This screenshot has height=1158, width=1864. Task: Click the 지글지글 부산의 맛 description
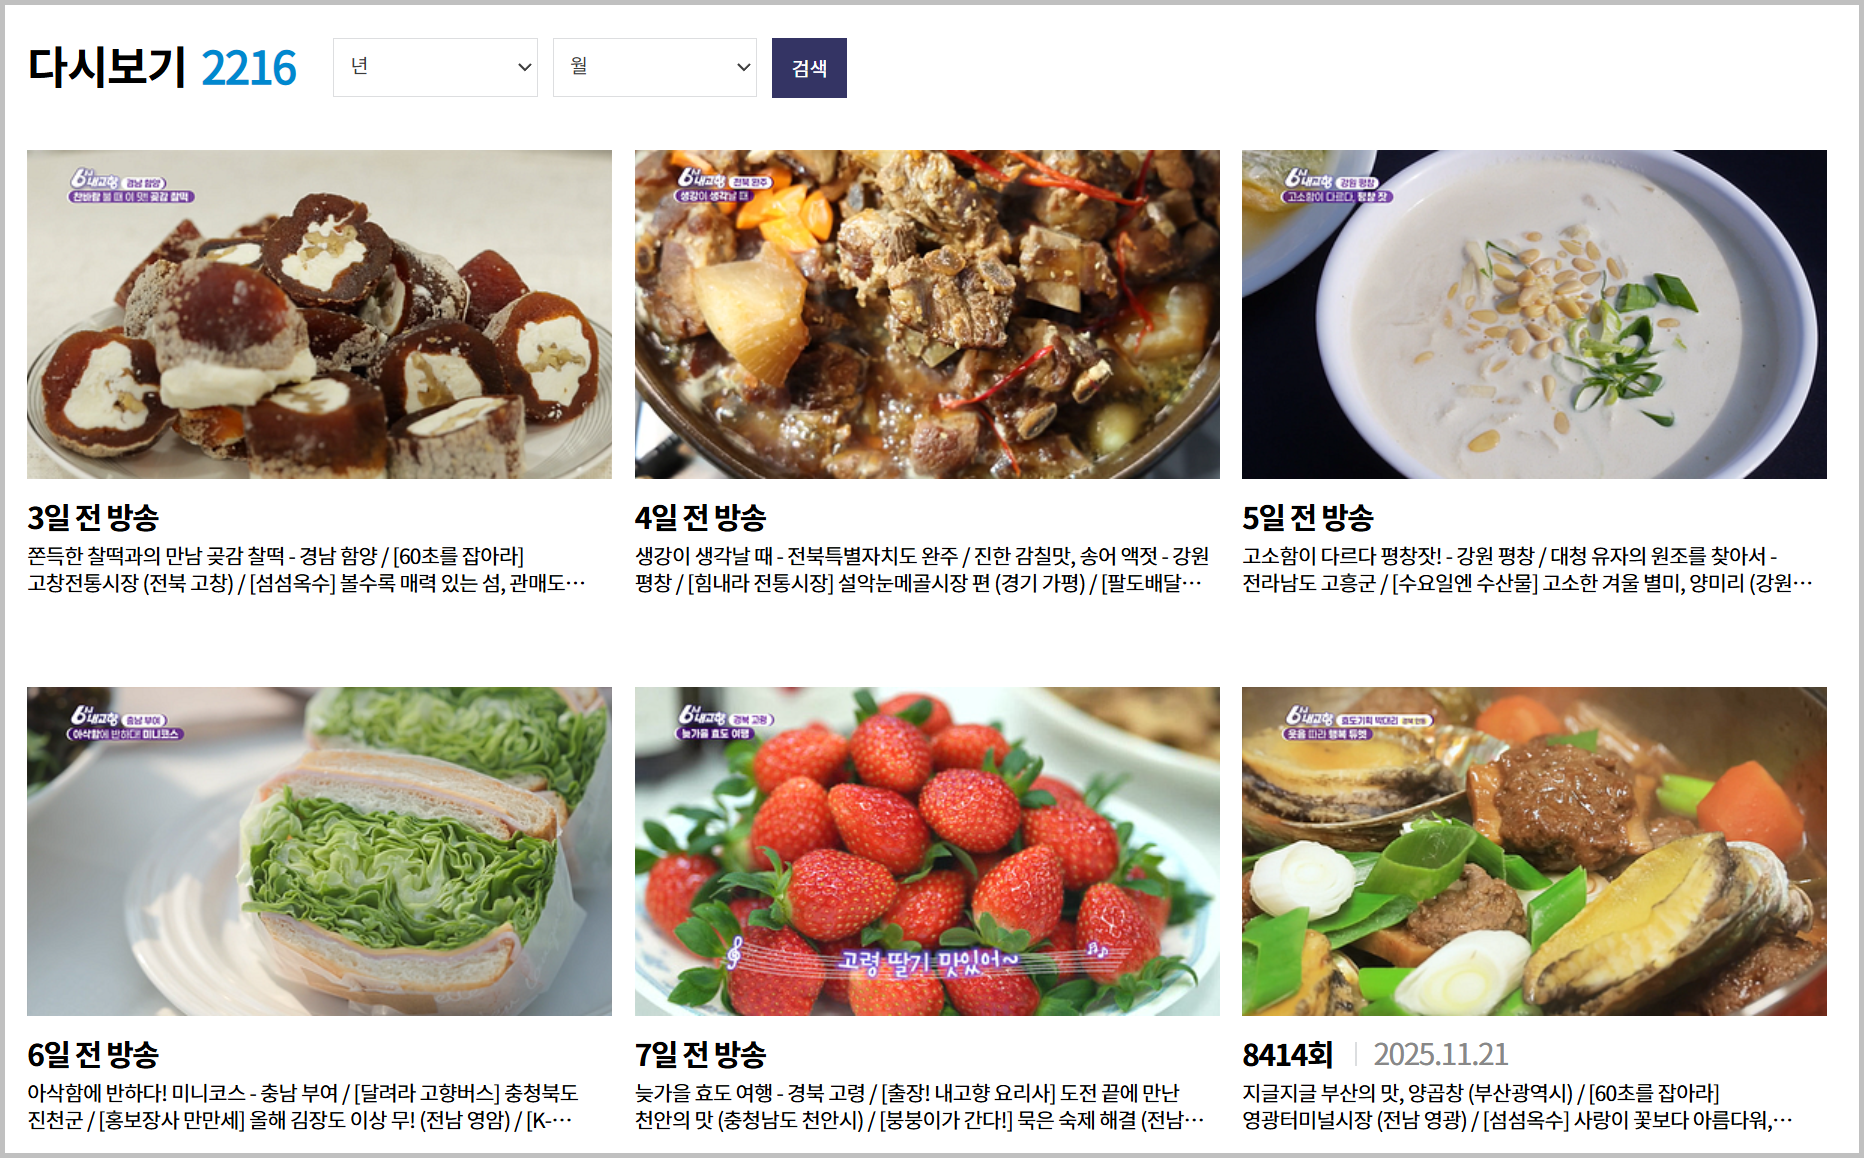tap(1517, 1106)
